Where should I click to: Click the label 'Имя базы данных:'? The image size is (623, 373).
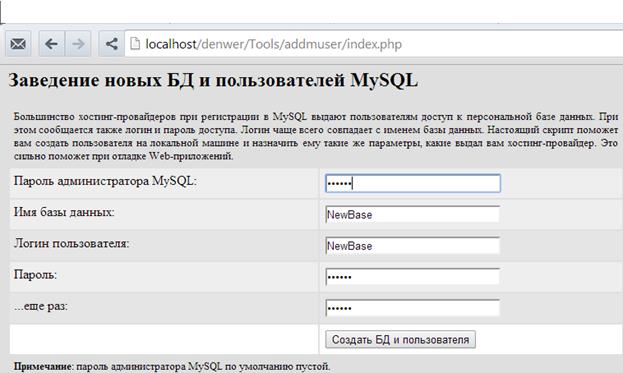64,212
